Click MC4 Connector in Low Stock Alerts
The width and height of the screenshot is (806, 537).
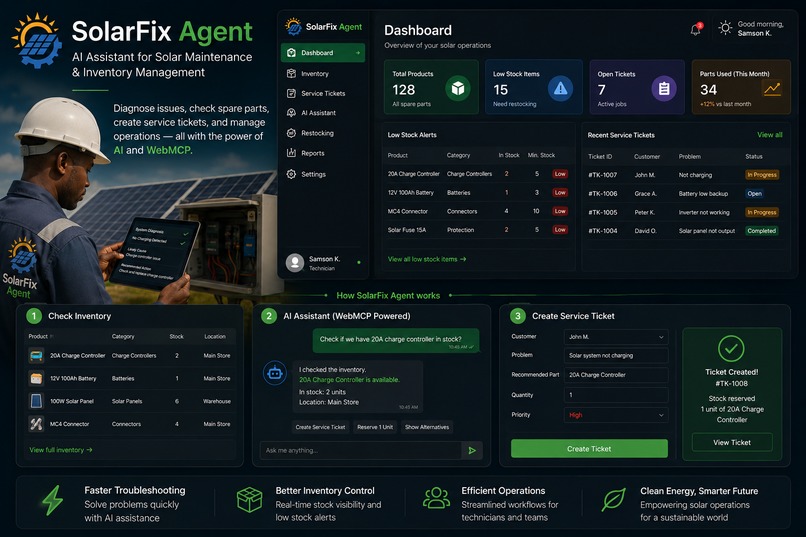[x=408, y=211]
